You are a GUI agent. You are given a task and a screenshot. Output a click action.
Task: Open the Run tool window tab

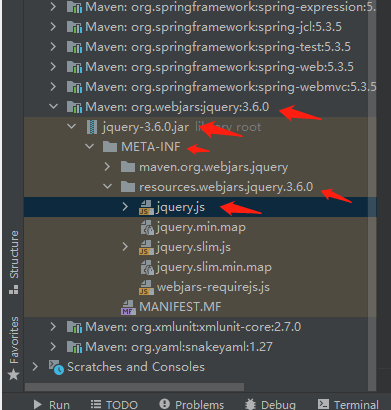[x=52, y=405]
